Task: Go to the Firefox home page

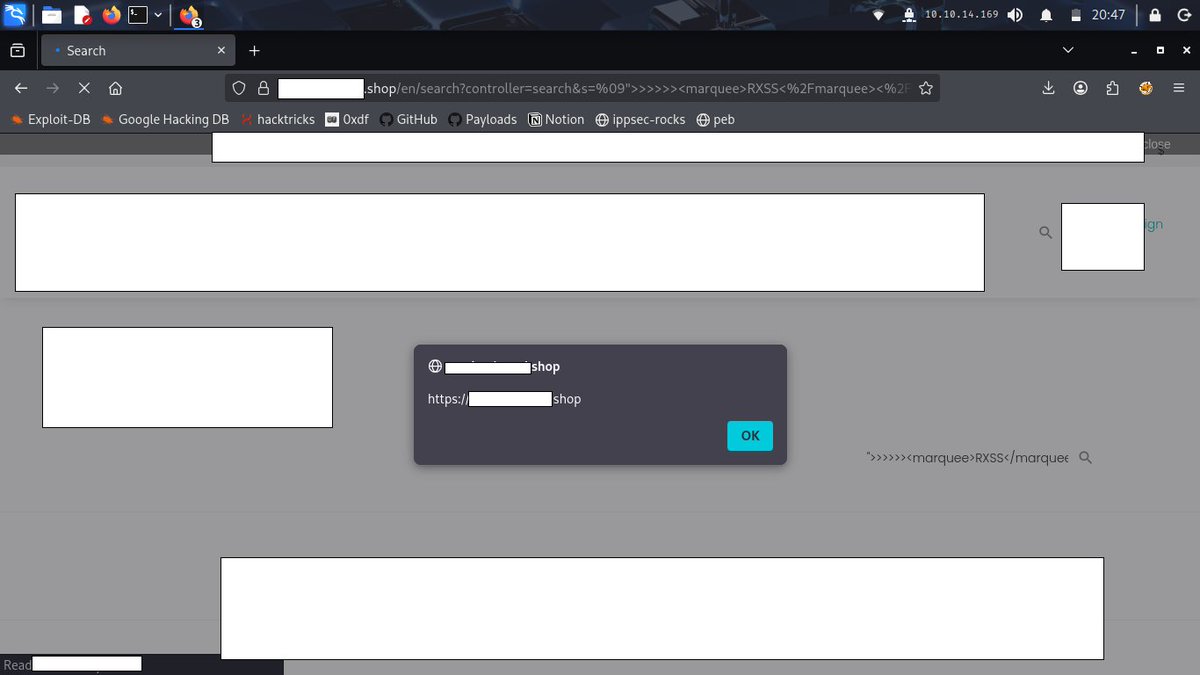Action: coord(115,88)
